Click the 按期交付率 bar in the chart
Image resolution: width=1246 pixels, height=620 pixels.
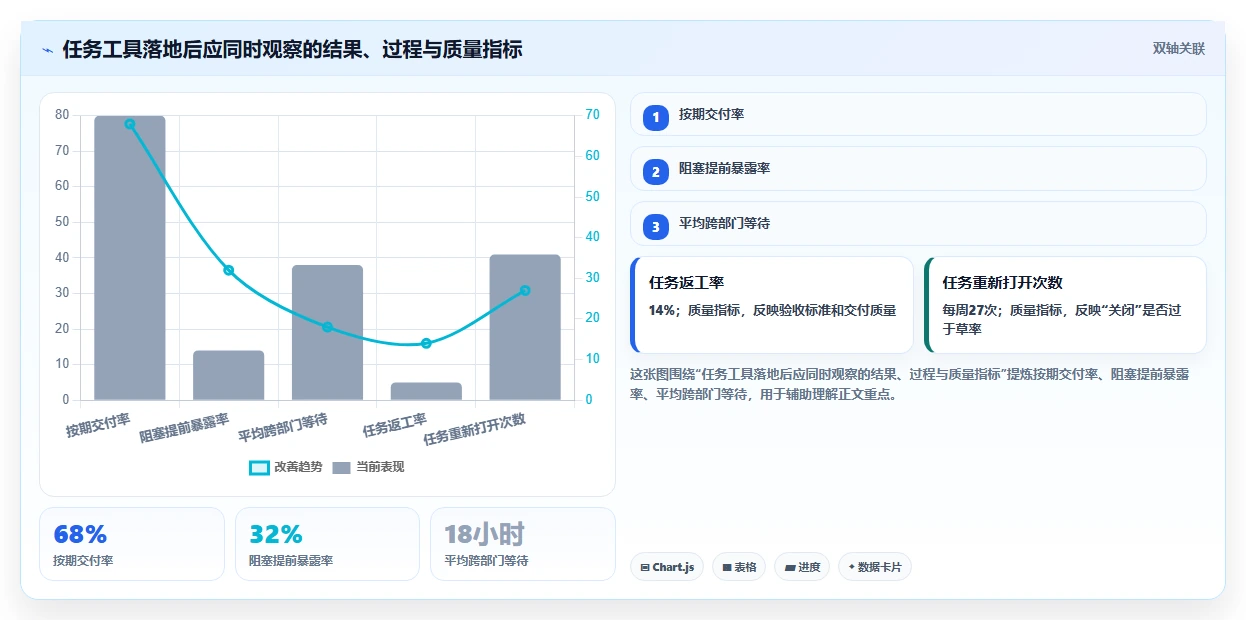[130, 258]
